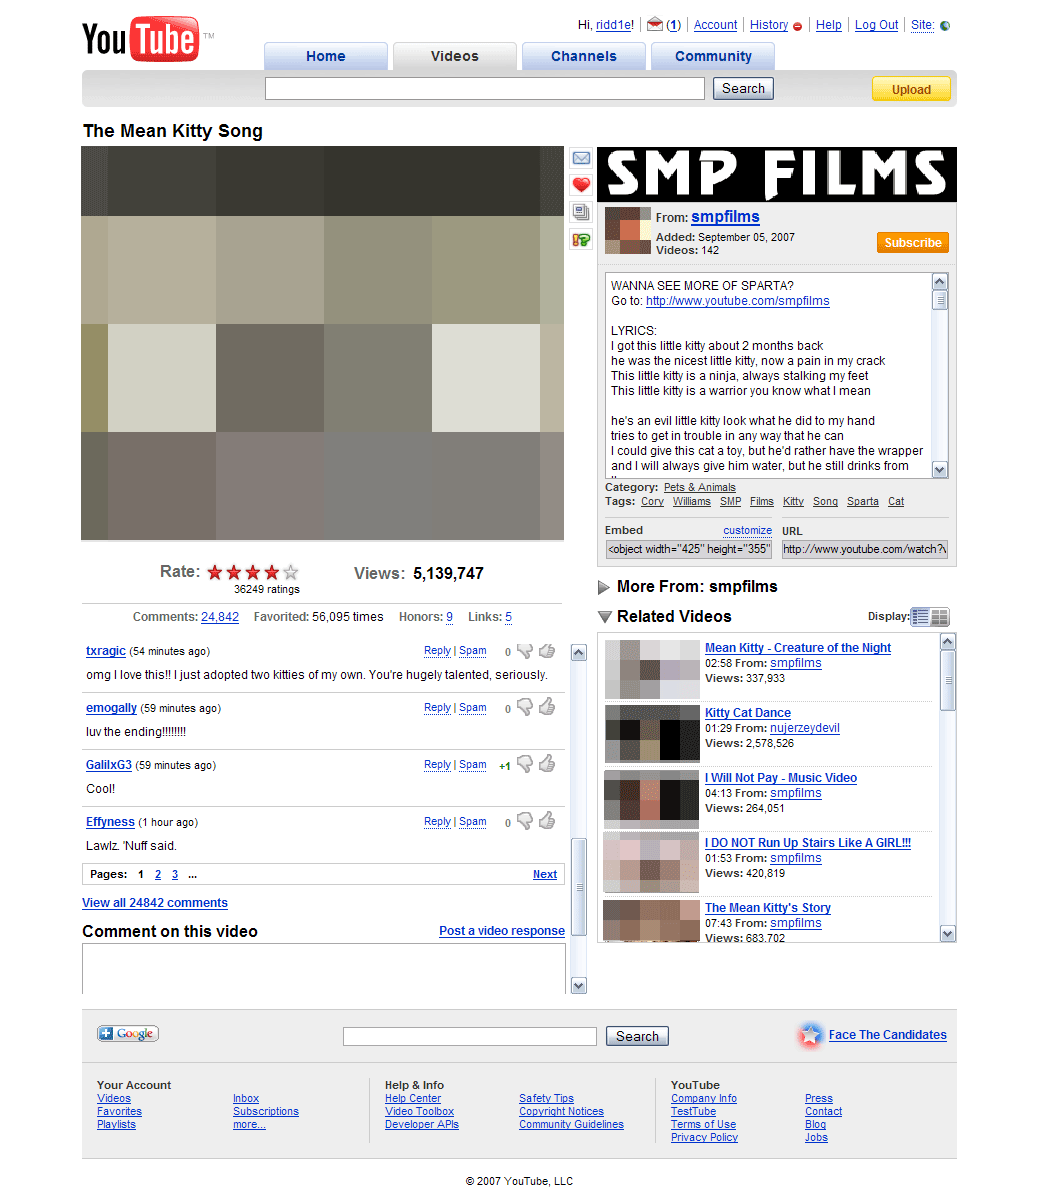The width and height of the screenshot is (1040, 1203).
Task: Click the add to playlist icon
Action: (x=581, y=212)
